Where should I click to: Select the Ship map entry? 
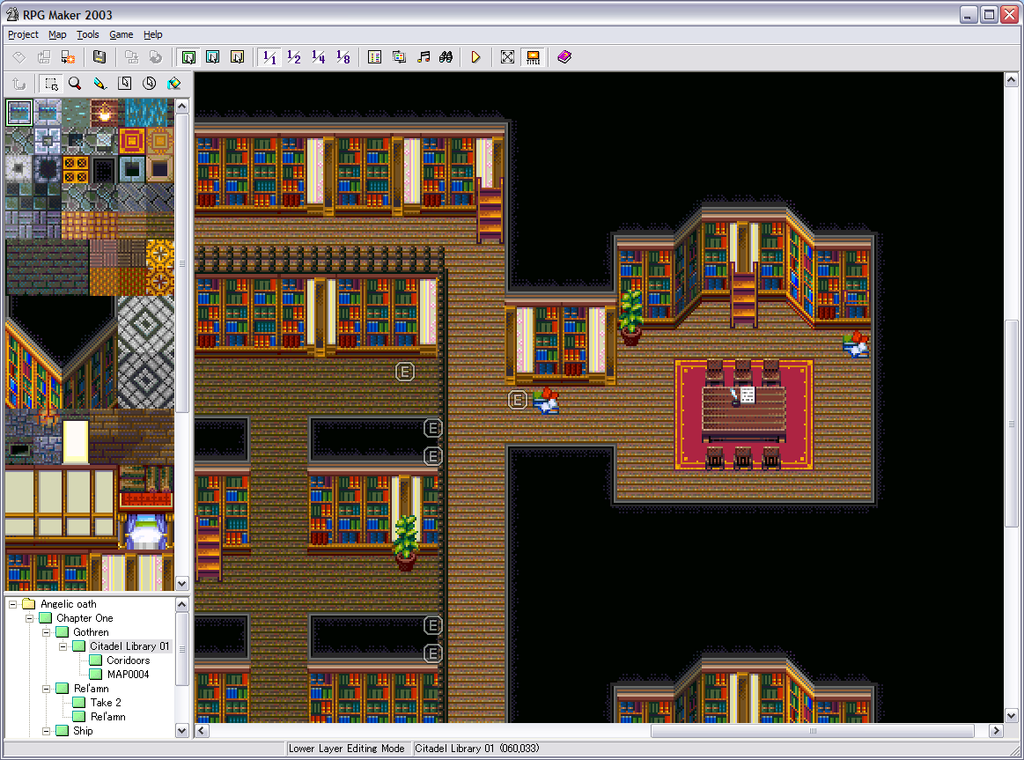click(x=82, y=731)
